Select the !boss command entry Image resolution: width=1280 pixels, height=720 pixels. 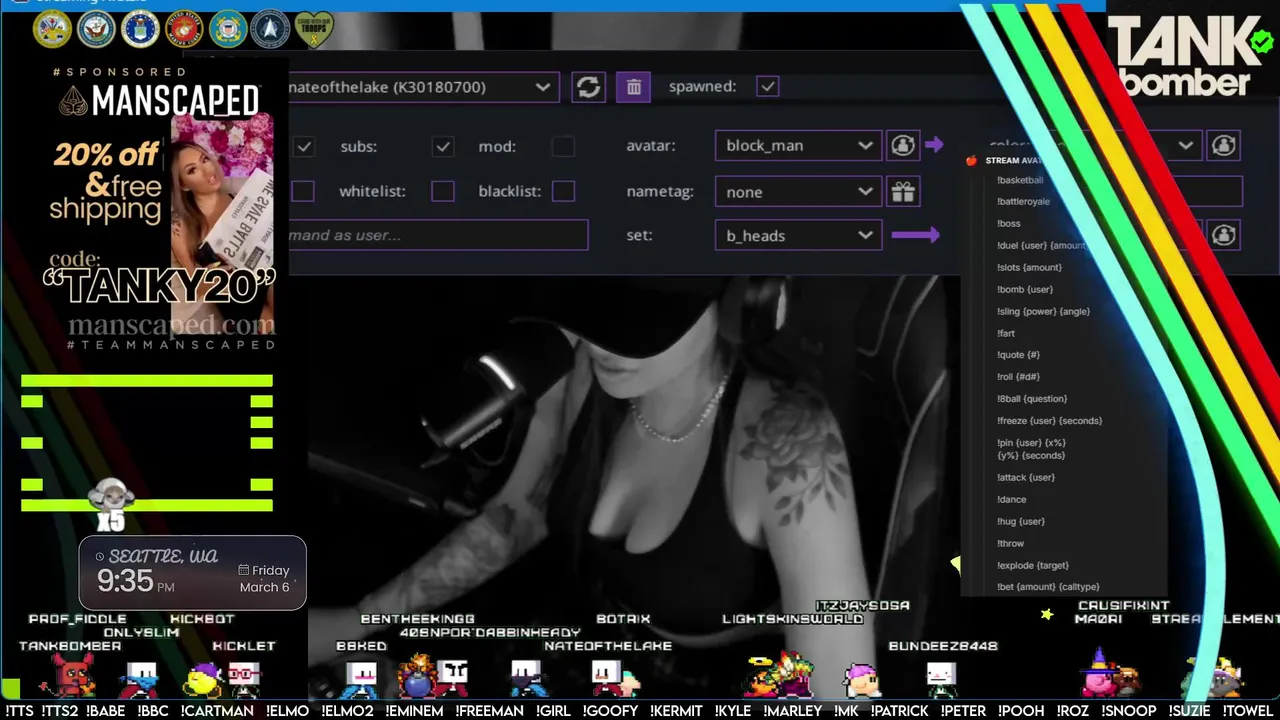(1008, 224)
